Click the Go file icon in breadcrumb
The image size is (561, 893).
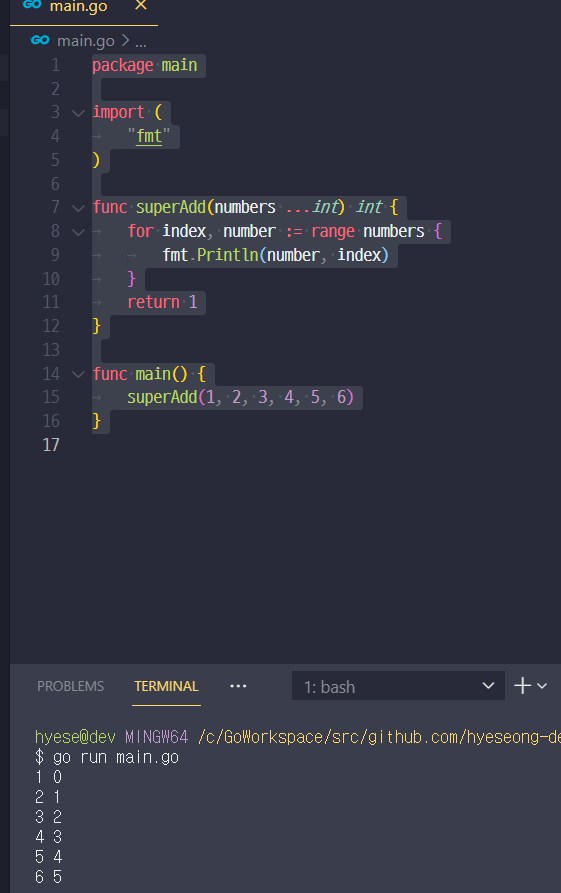coord(40,40)
